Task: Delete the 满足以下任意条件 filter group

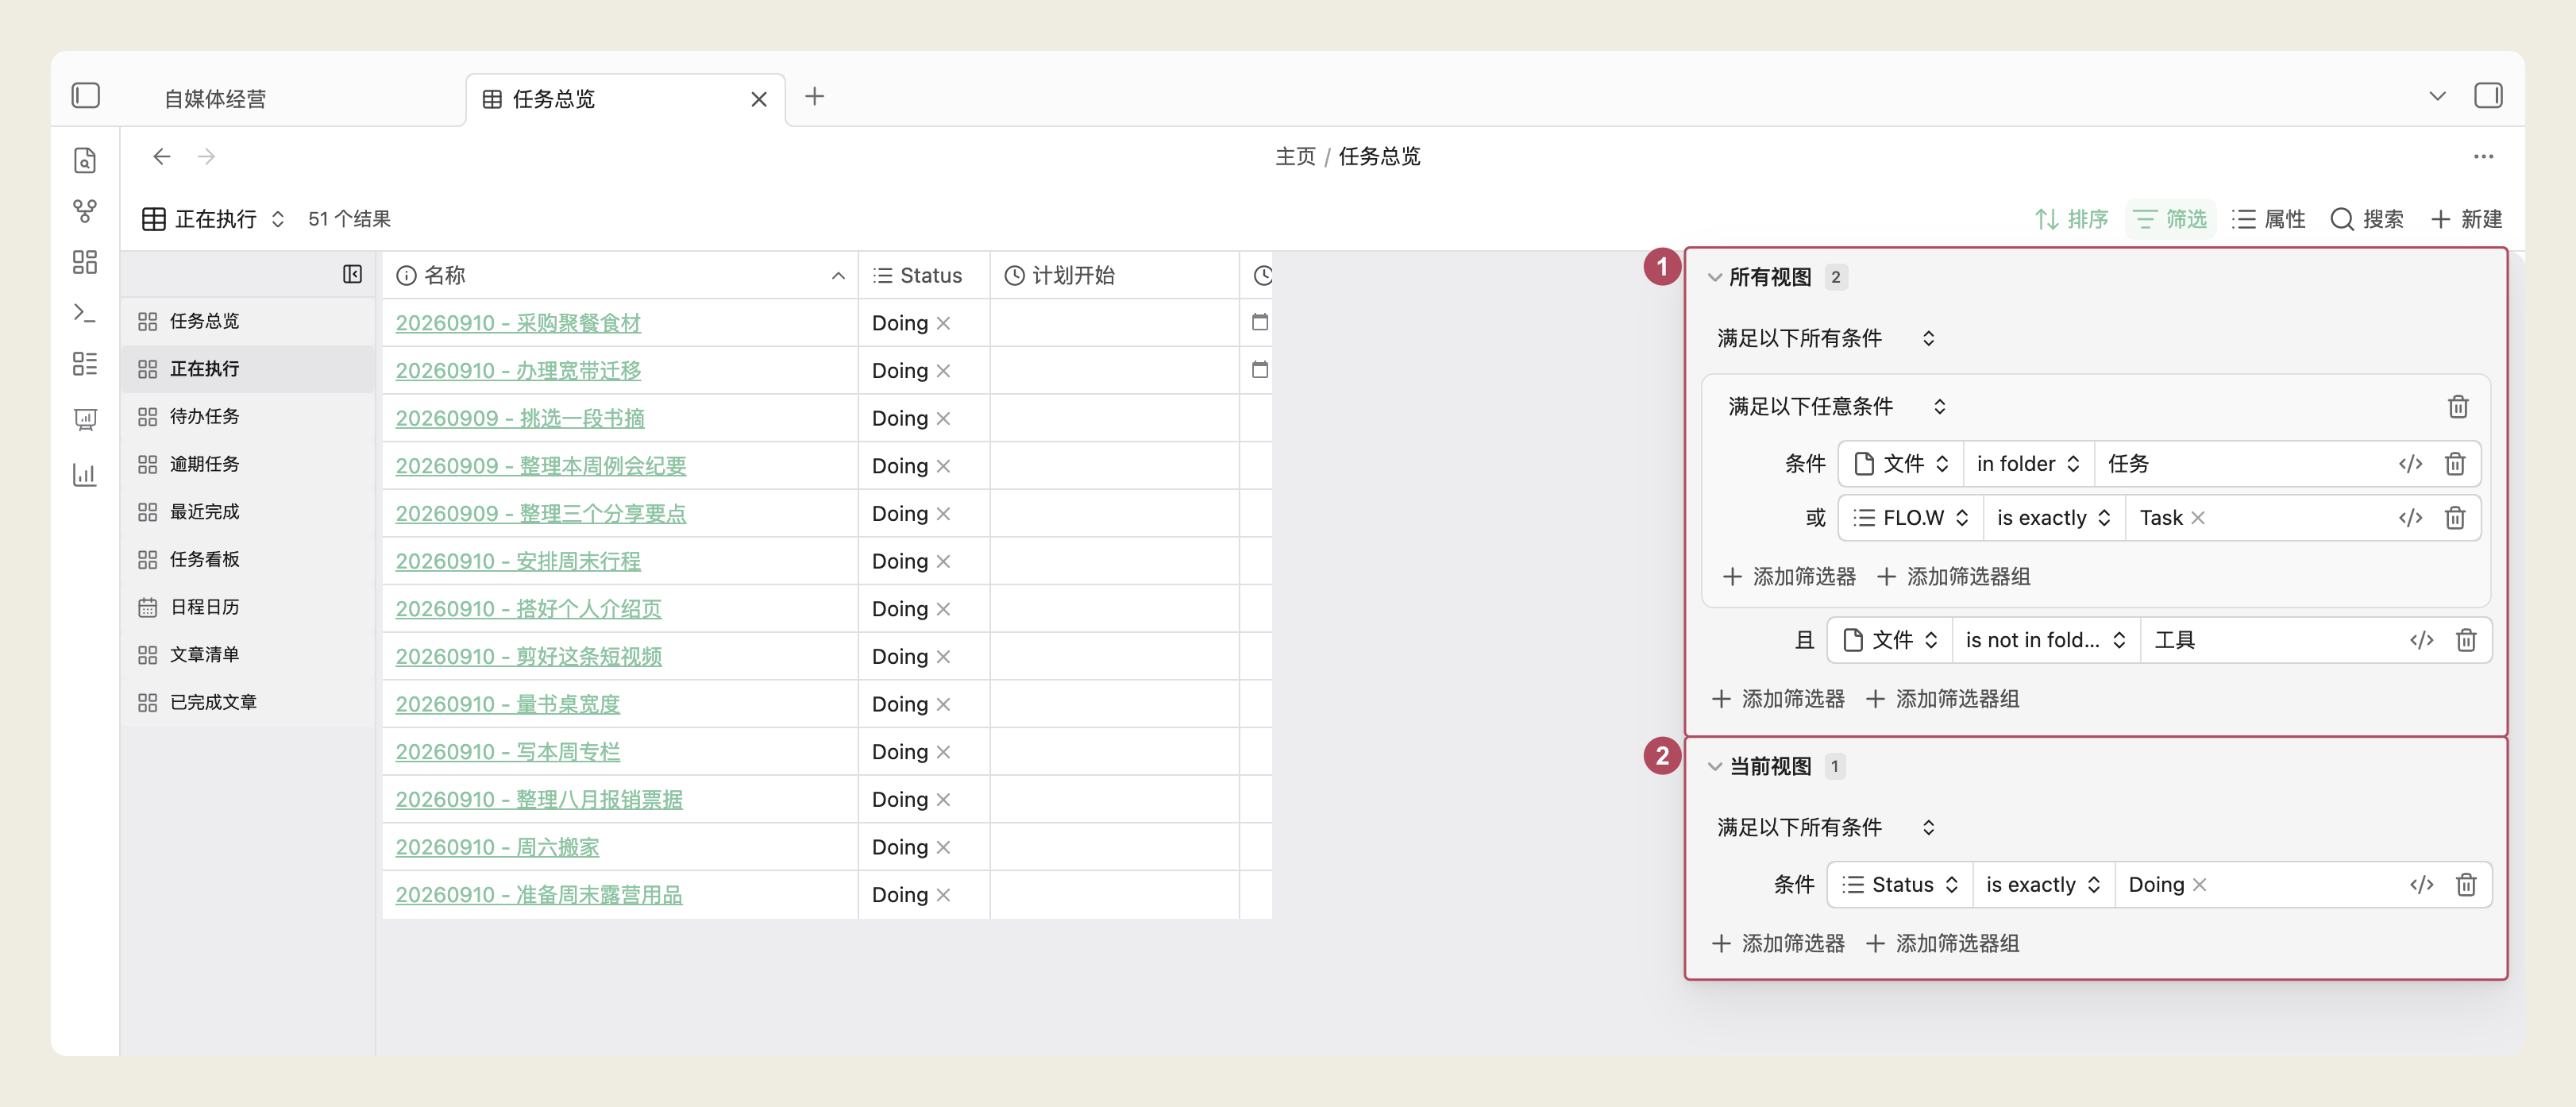Action: [2458, 407]
